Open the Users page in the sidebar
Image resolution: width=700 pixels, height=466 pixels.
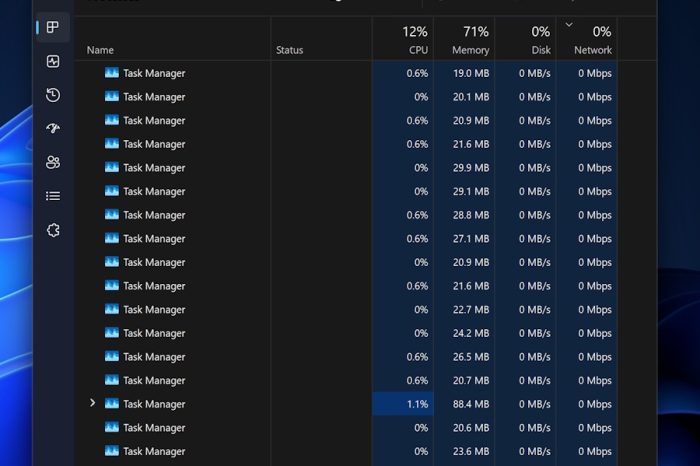click(x=53, y=162)
